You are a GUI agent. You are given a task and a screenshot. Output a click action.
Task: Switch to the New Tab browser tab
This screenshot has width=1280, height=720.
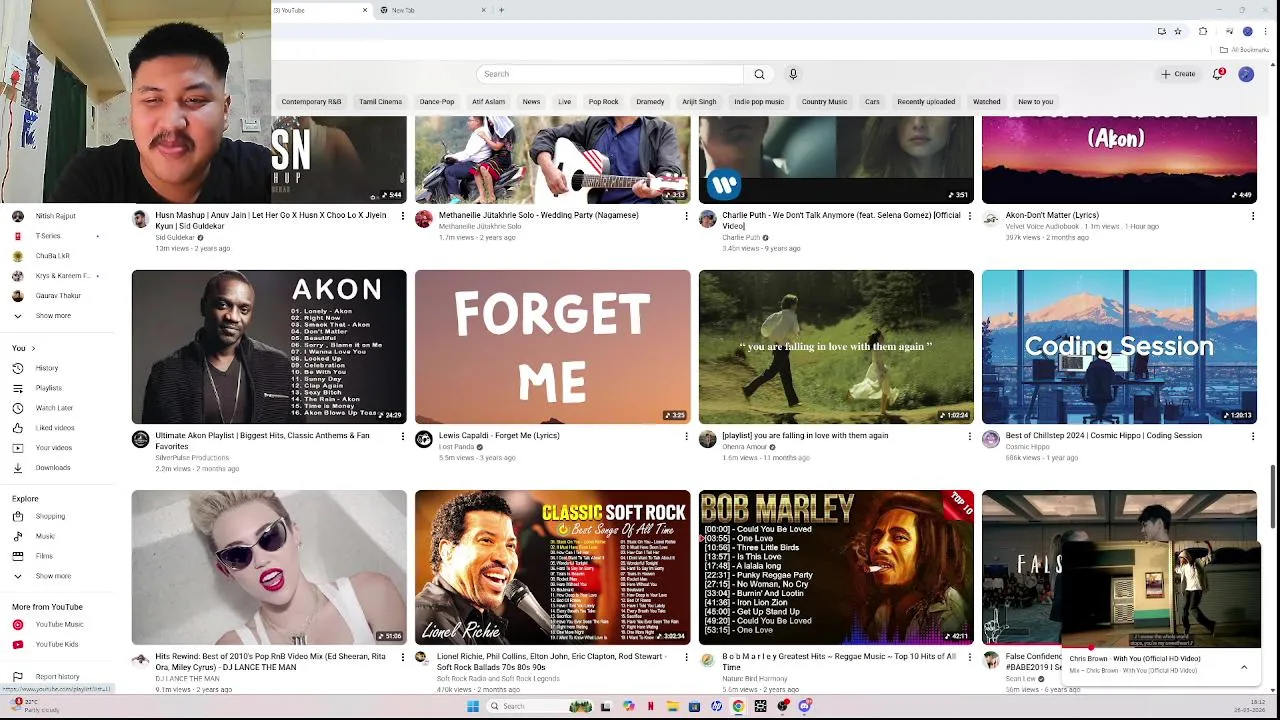pos(430,10)
